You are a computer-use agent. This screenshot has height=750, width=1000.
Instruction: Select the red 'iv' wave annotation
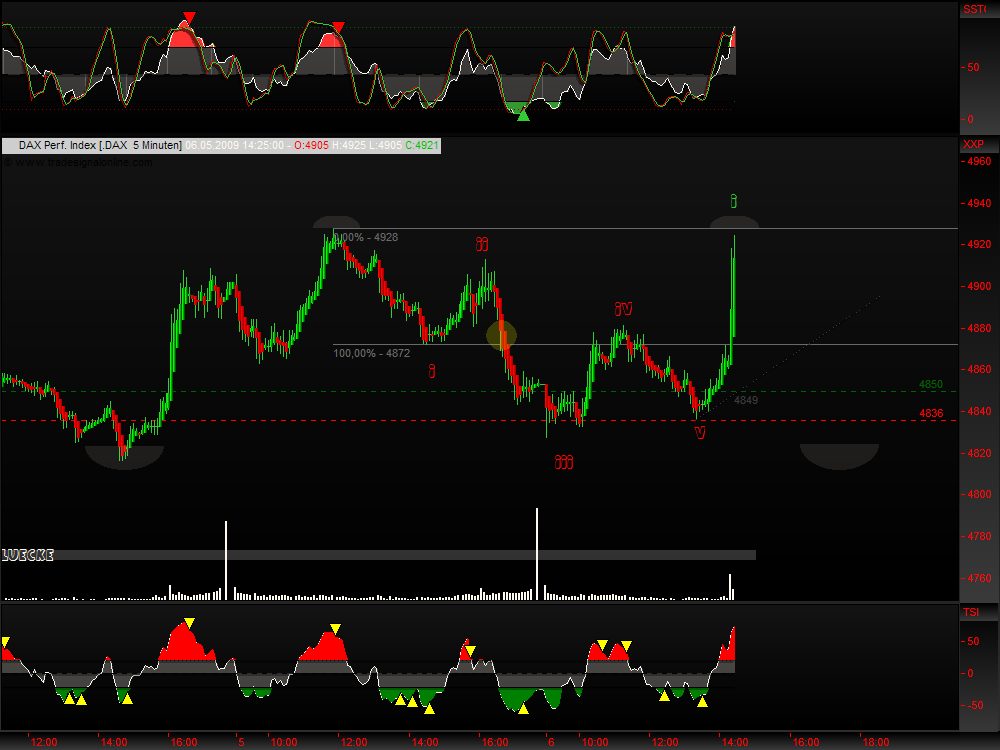click(x=623, y=309)
